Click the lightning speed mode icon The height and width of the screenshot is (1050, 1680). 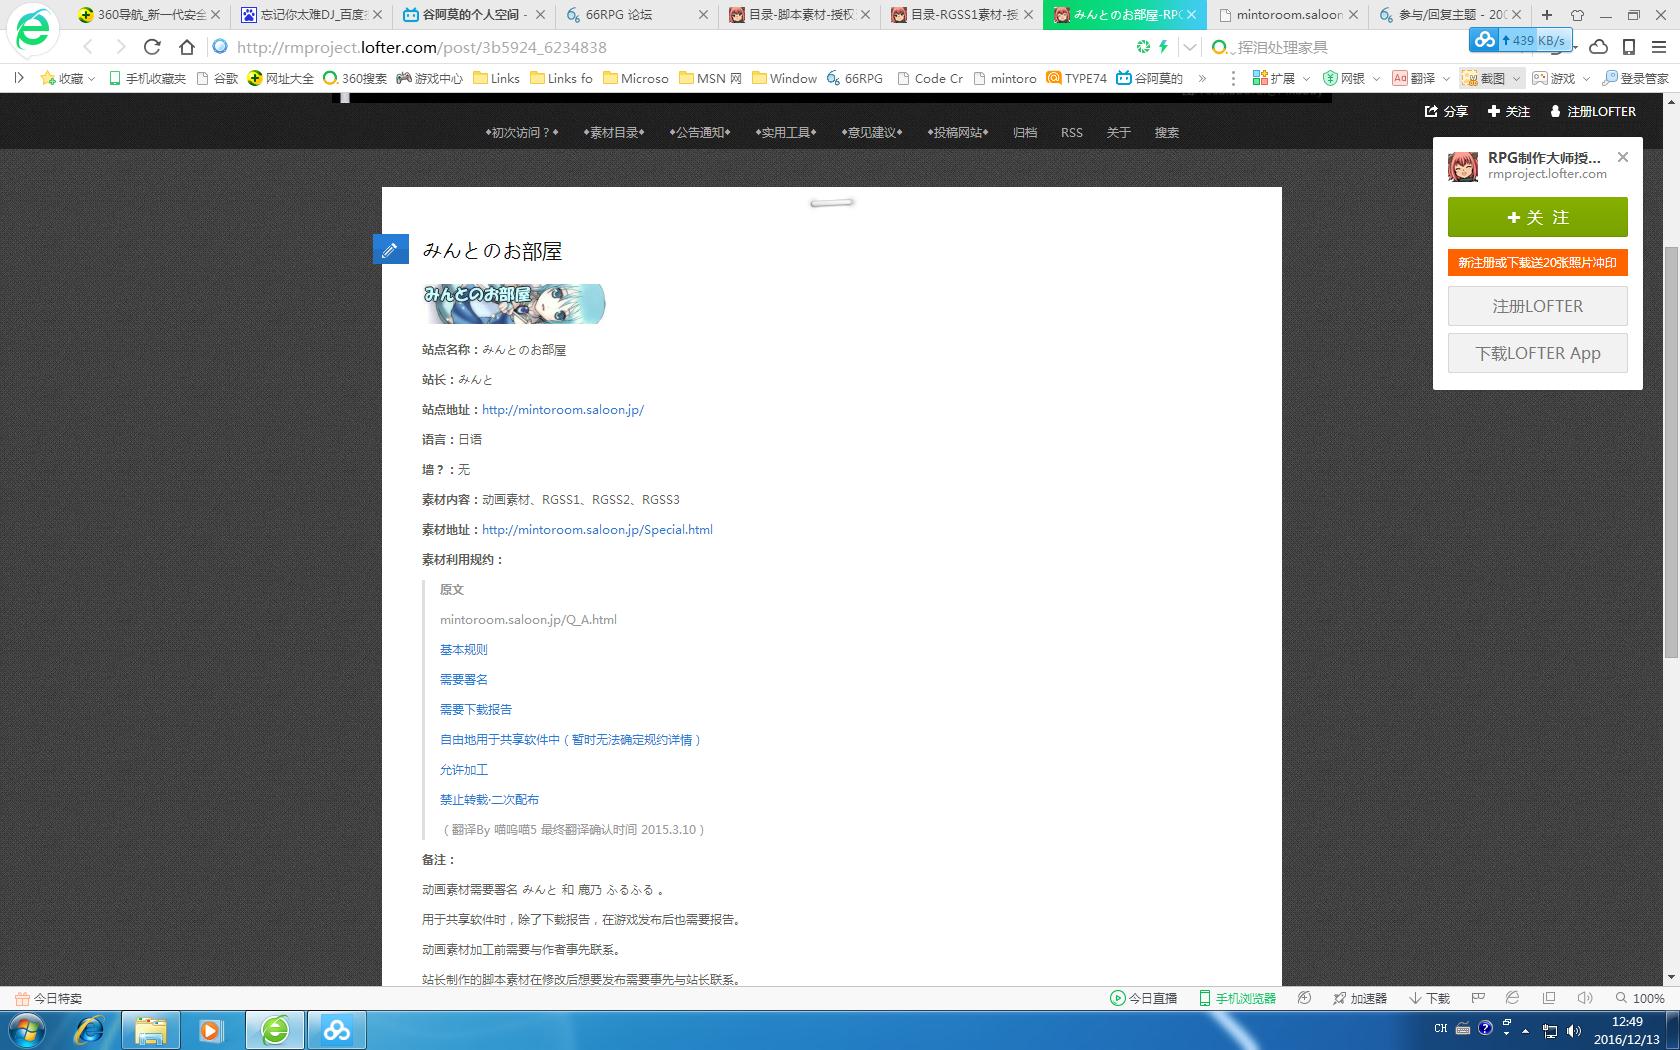(1163, 47)
